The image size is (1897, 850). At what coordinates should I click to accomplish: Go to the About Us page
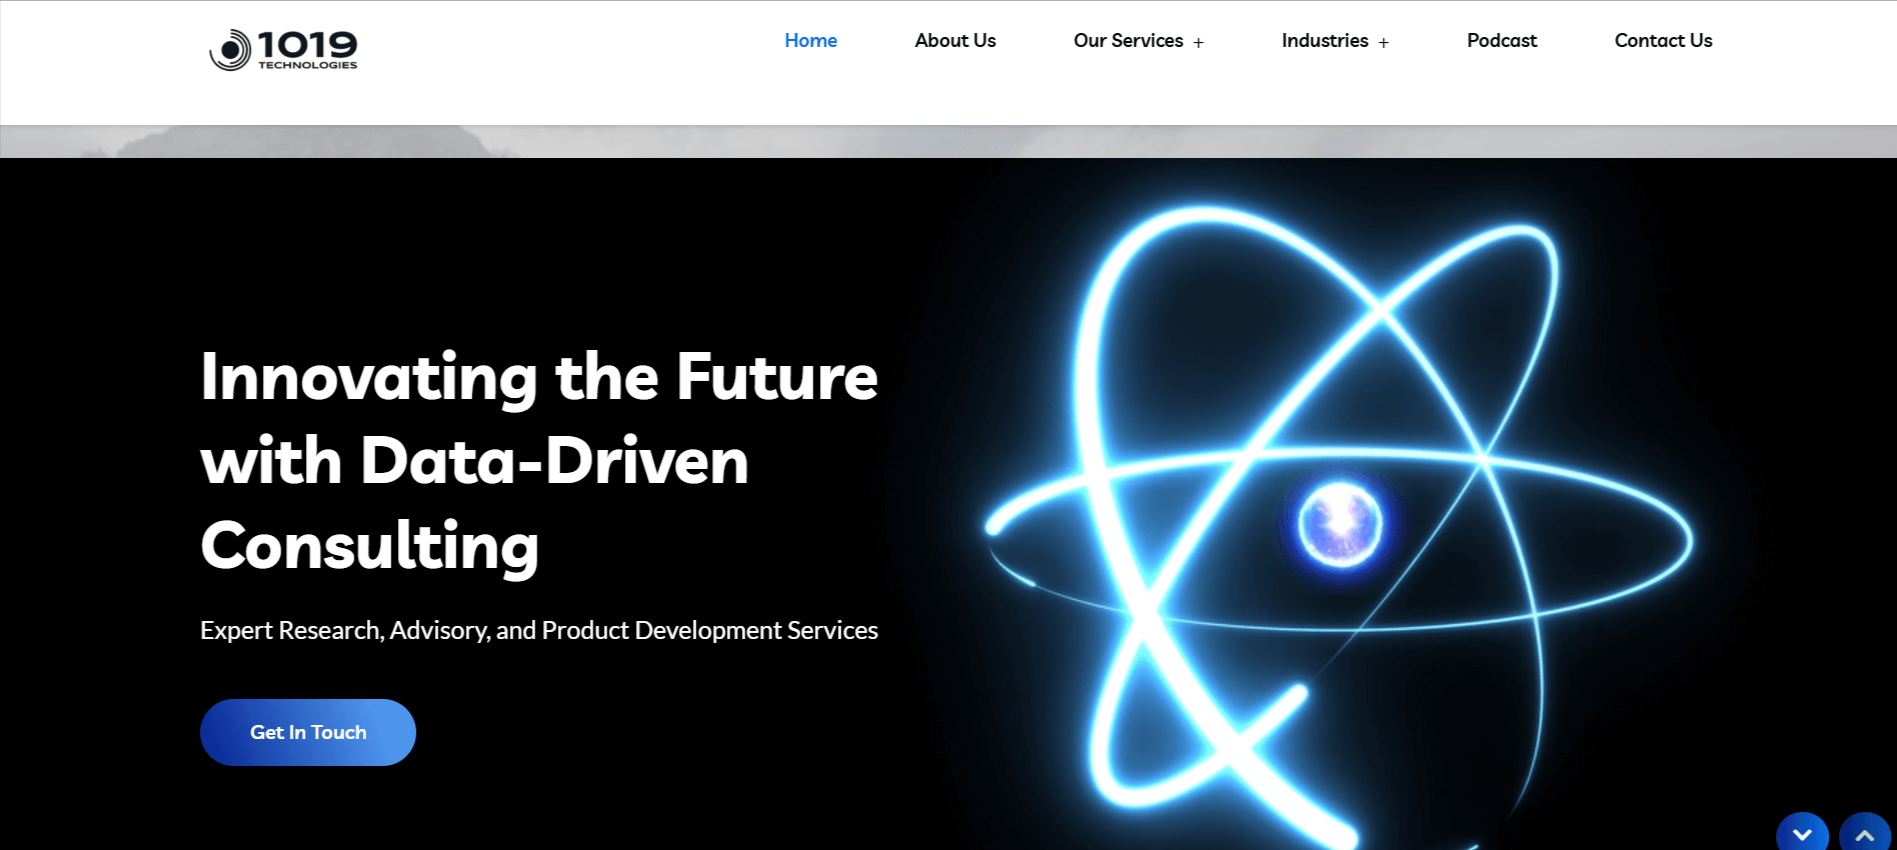click(954, 41)
